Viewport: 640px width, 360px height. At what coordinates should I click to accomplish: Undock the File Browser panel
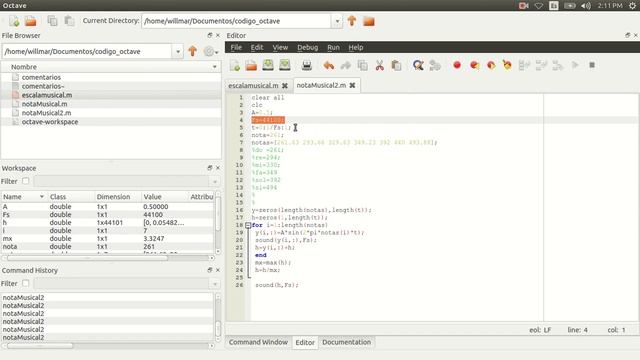click(x=210, y=36)
